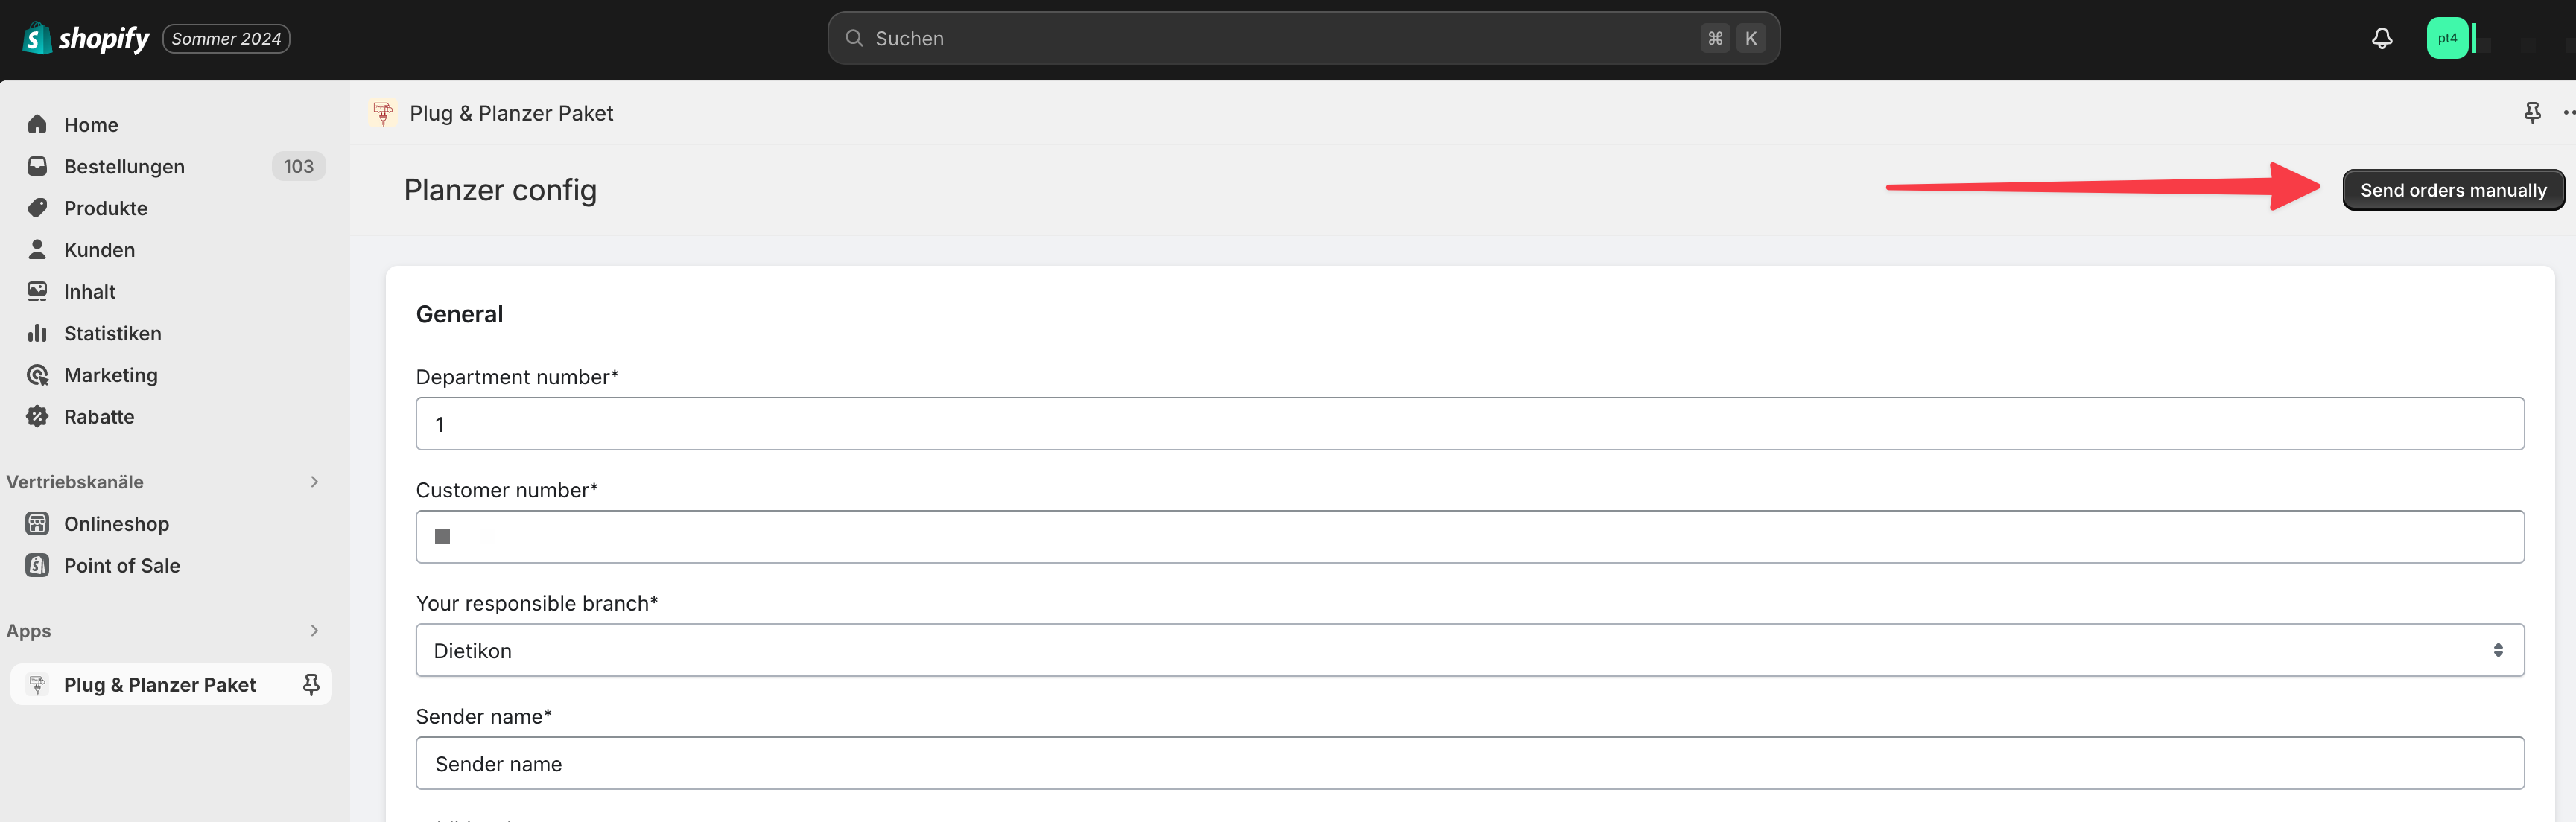
Task: Click the Statistiken bar chart icon
Action: (38, 333)
